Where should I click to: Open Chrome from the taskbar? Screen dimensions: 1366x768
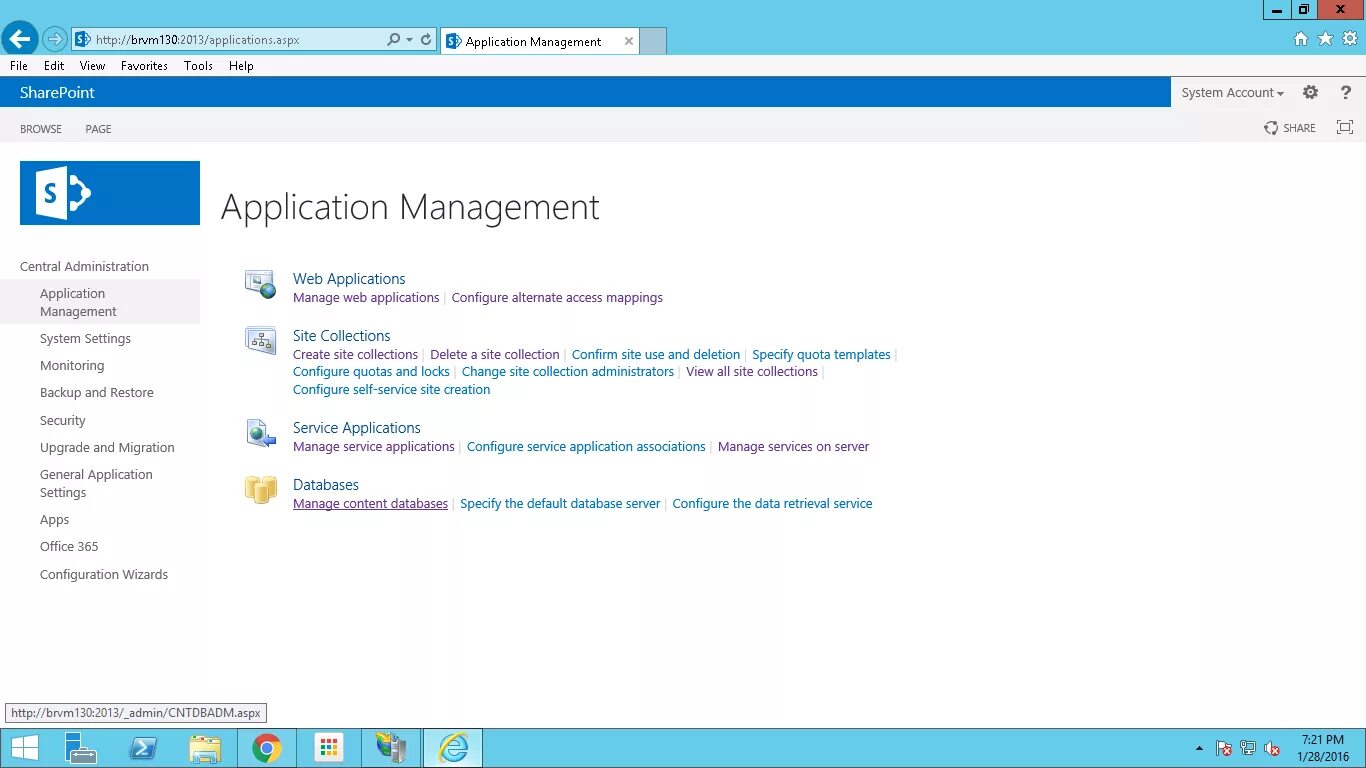click(x=266, y=748)
